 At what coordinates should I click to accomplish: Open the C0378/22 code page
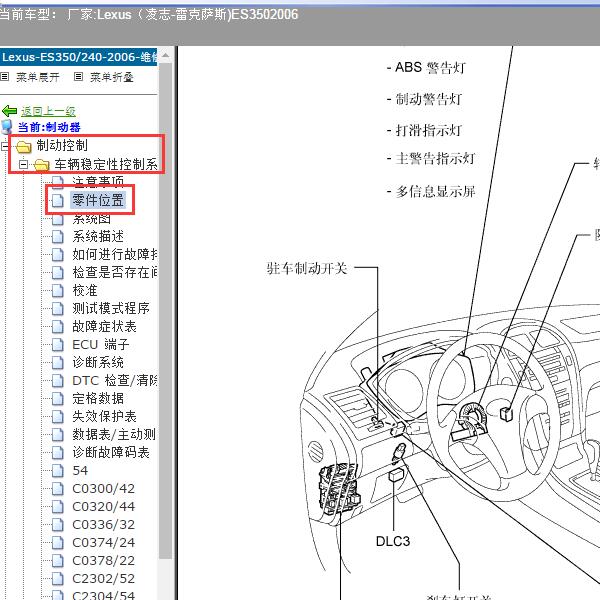pyautogui.click(x=103, y=561)
